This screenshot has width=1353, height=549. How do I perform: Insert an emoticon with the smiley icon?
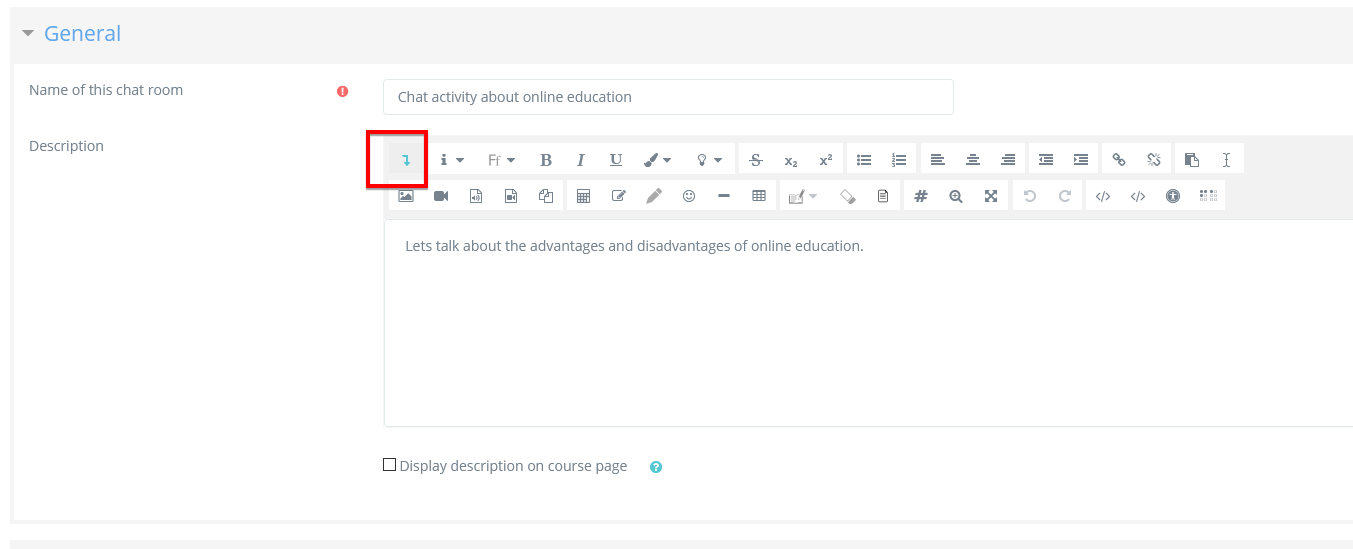pyautogui.click(x=689, y=196)
